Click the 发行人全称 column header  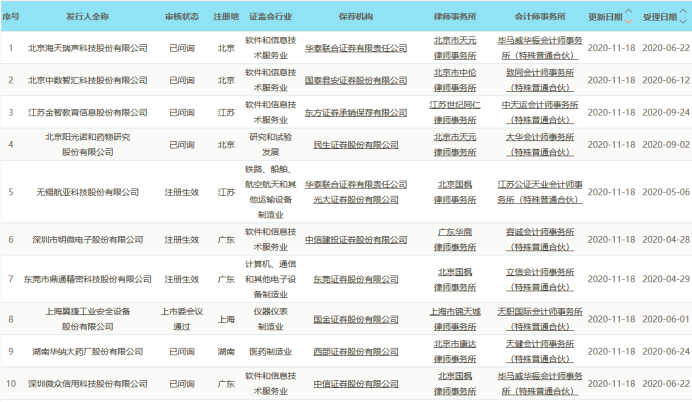(x=87, y=17)
